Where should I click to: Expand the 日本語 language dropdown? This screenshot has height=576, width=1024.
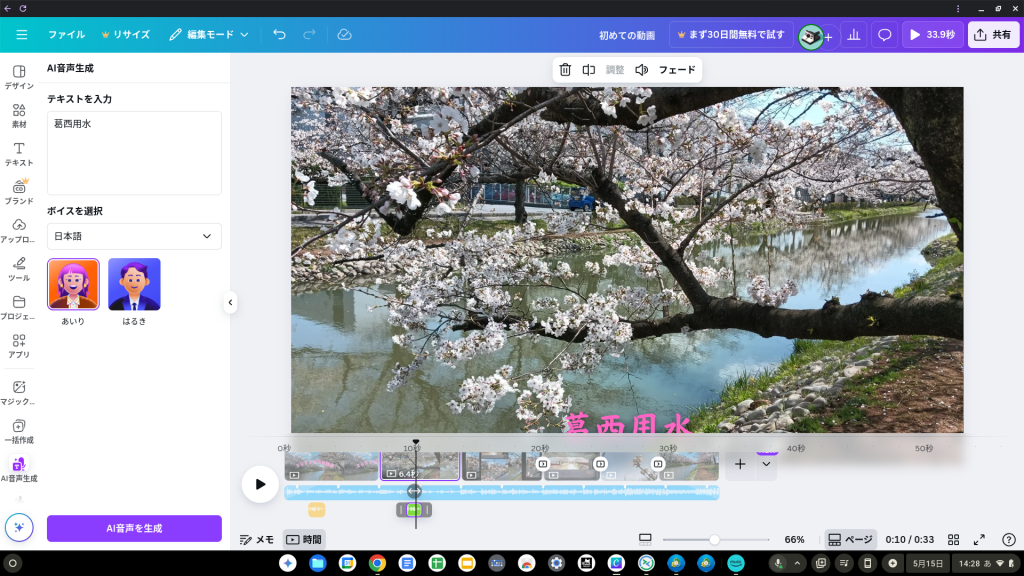tap(134, 236)
